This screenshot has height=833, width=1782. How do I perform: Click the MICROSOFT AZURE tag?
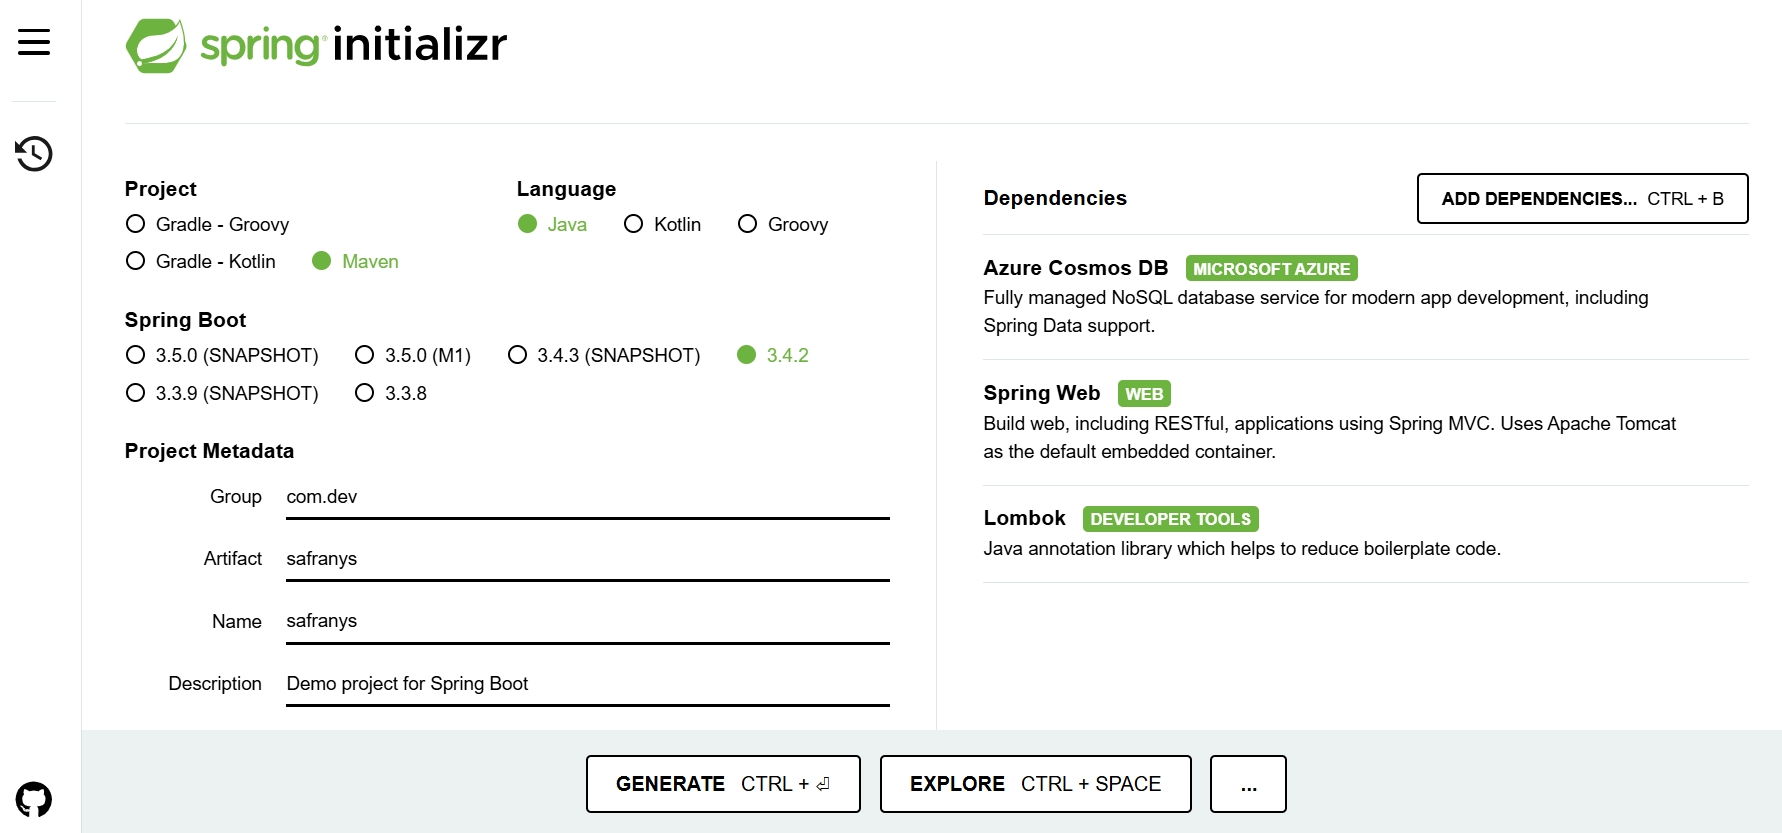coord(1271,268)
